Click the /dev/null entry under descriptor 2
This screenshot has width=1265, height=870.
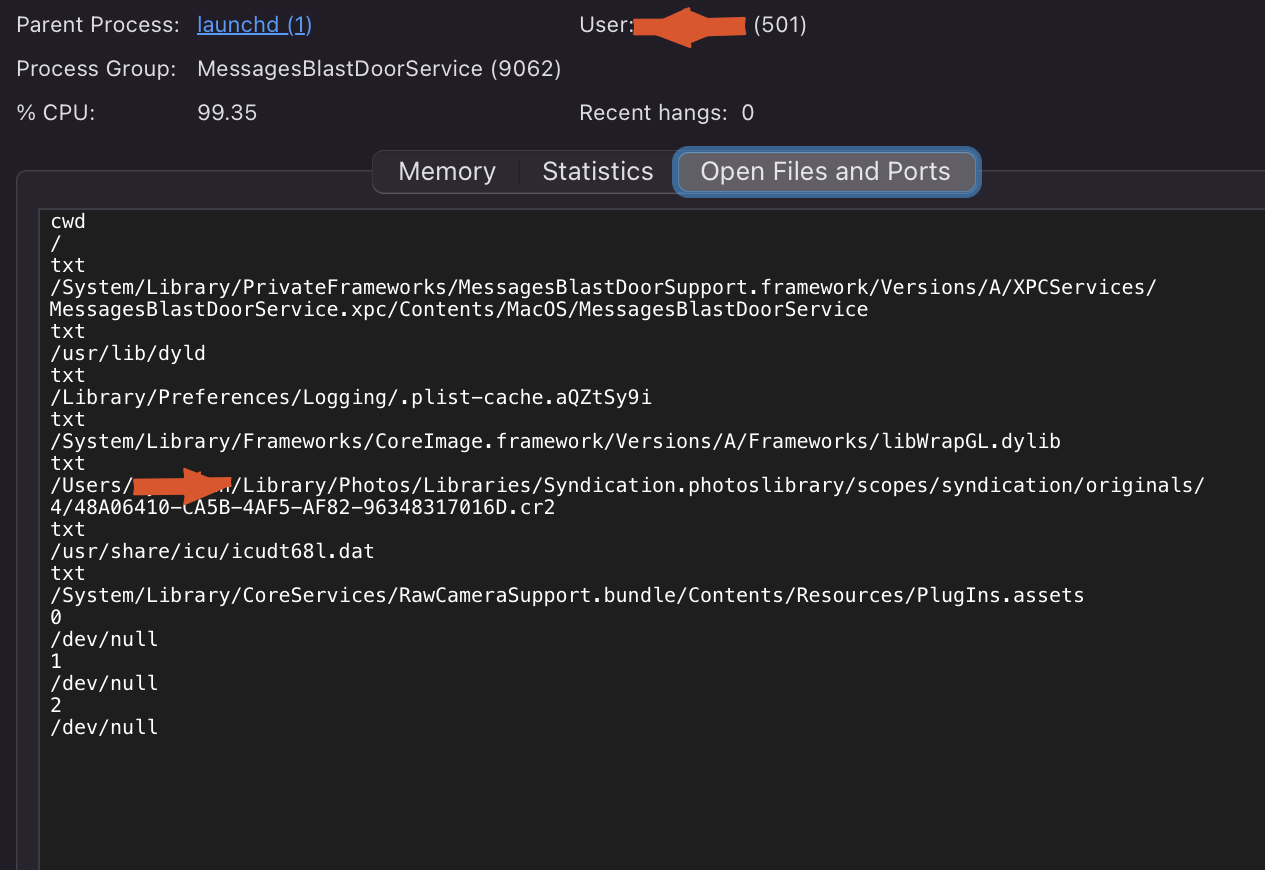pyautogui.click(x=104, y=727)
